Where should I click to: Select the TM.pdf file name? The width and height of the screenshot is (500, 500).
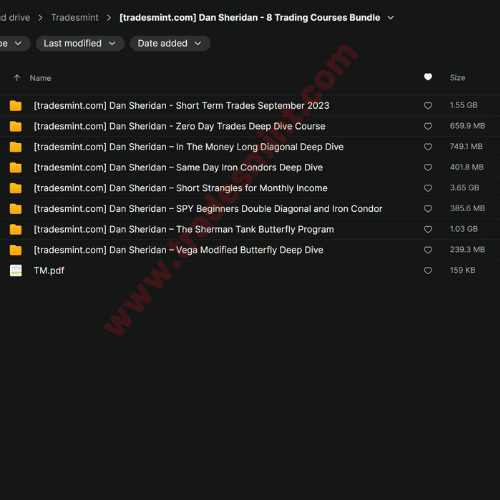pyautogui.click(x=49, y=271)
